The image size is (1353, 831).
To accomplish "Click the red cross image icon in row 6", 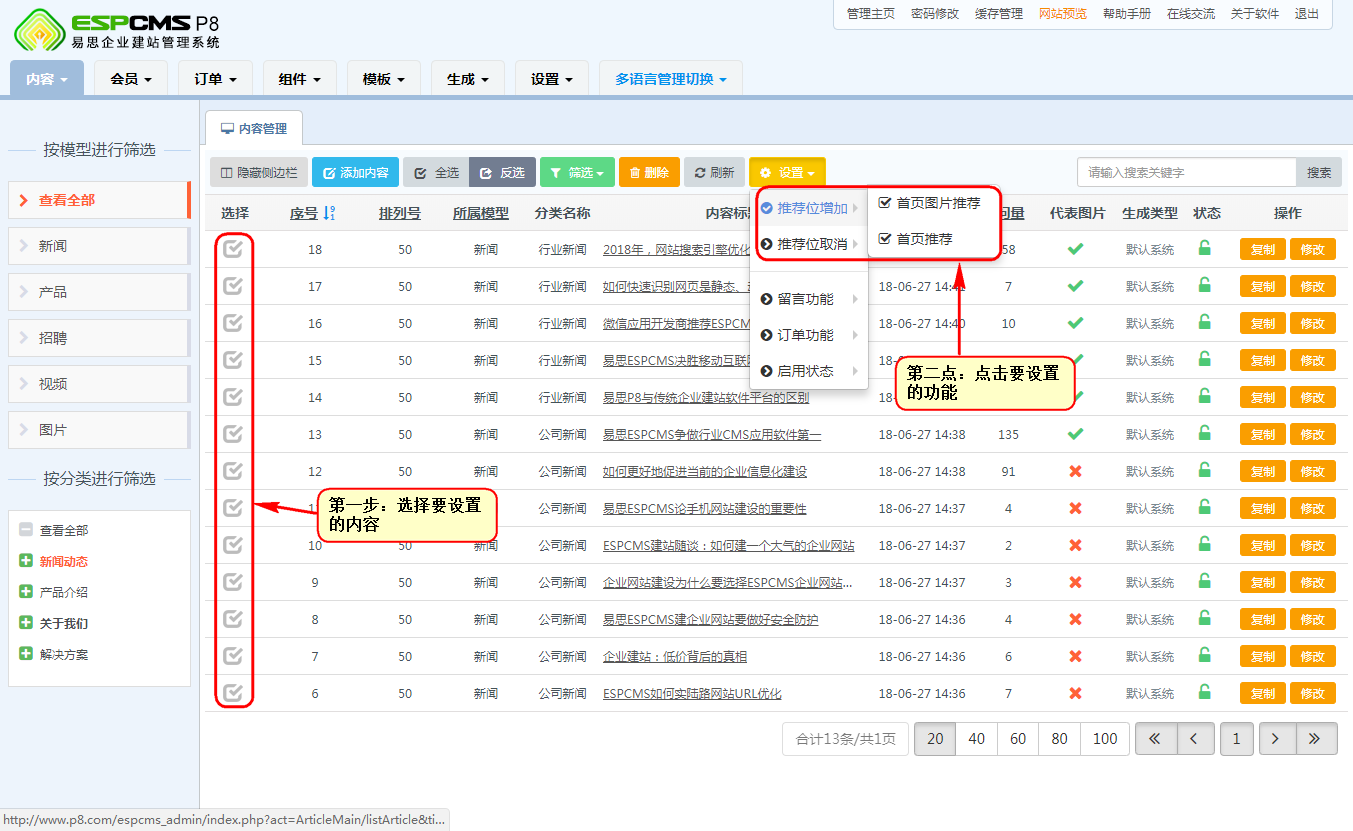I will pyautogui.click(x=1076, y=693).
